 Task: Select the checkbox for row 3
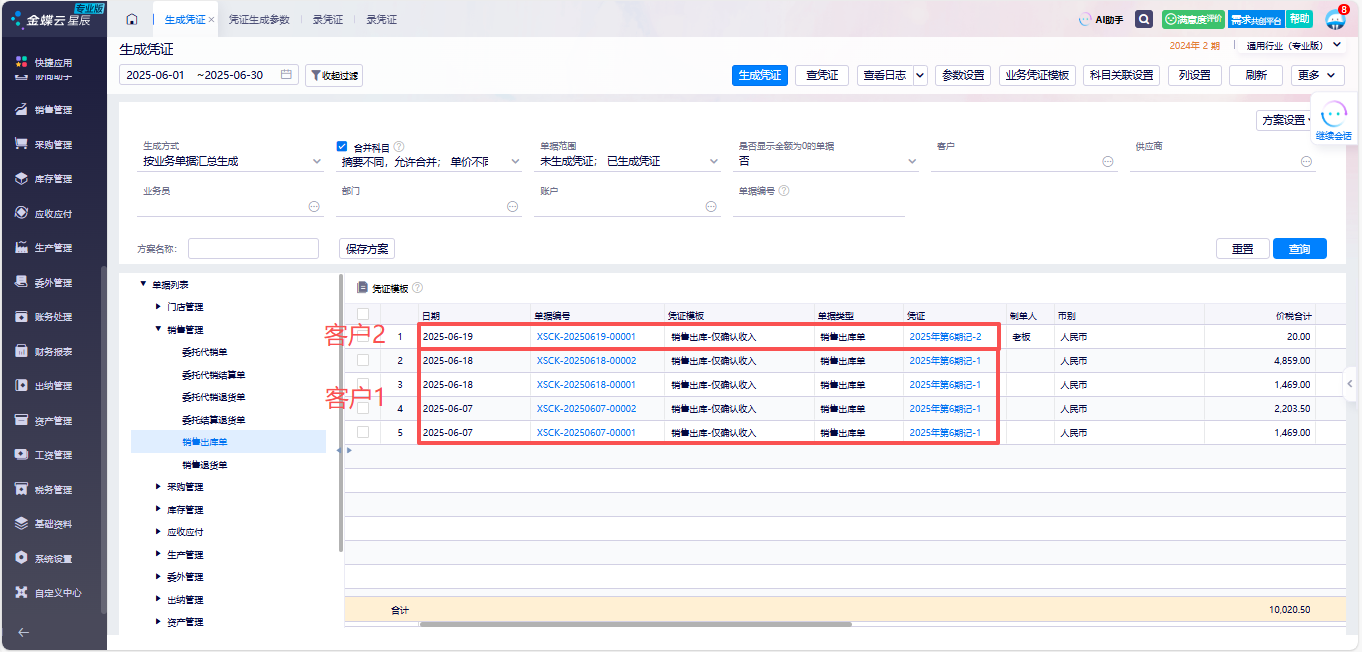click(x=363, y=384)
